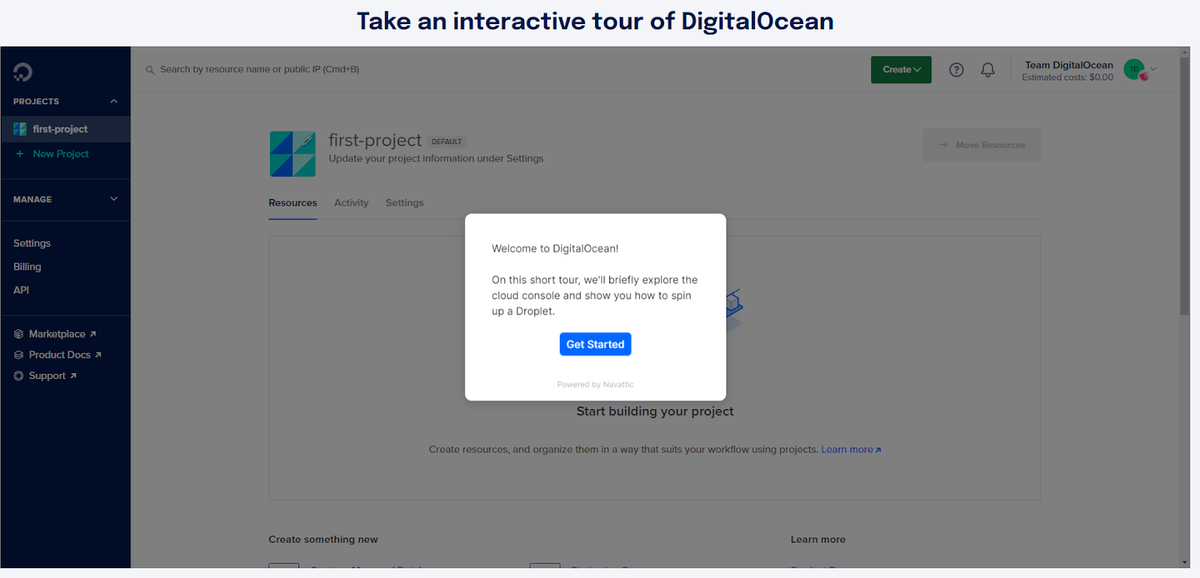The image size is (1200, 578).
Task: Switch to the Resources tab
Action: click(293, 203)
